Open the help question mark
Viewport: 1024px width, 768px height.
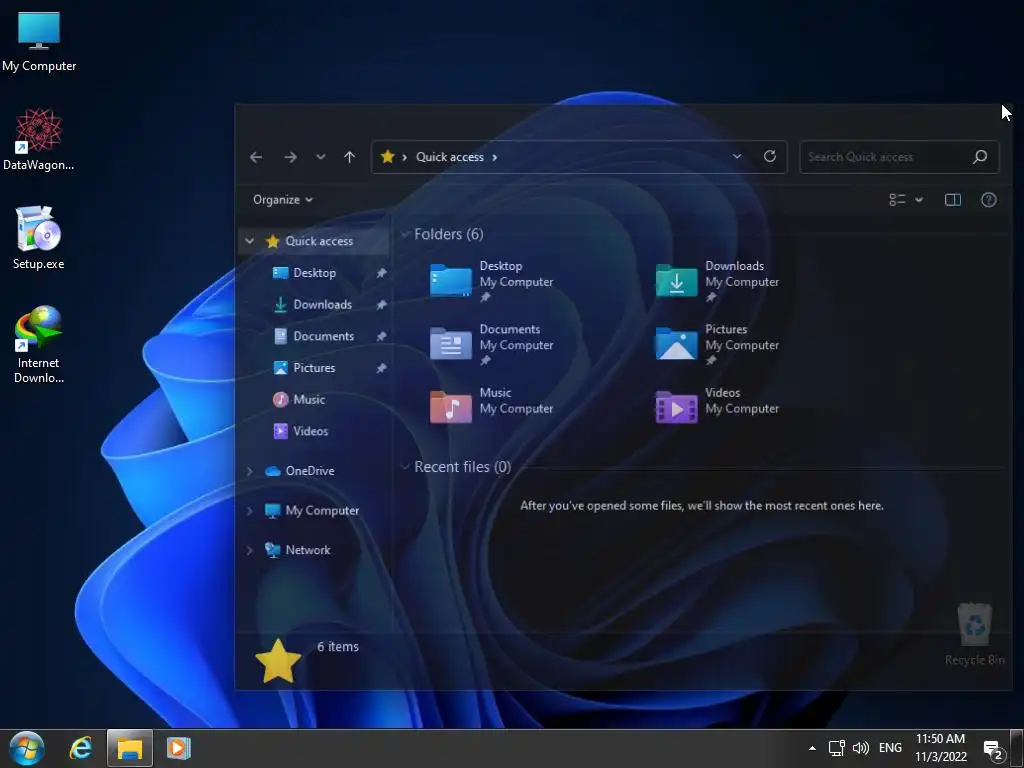point(989,200)
